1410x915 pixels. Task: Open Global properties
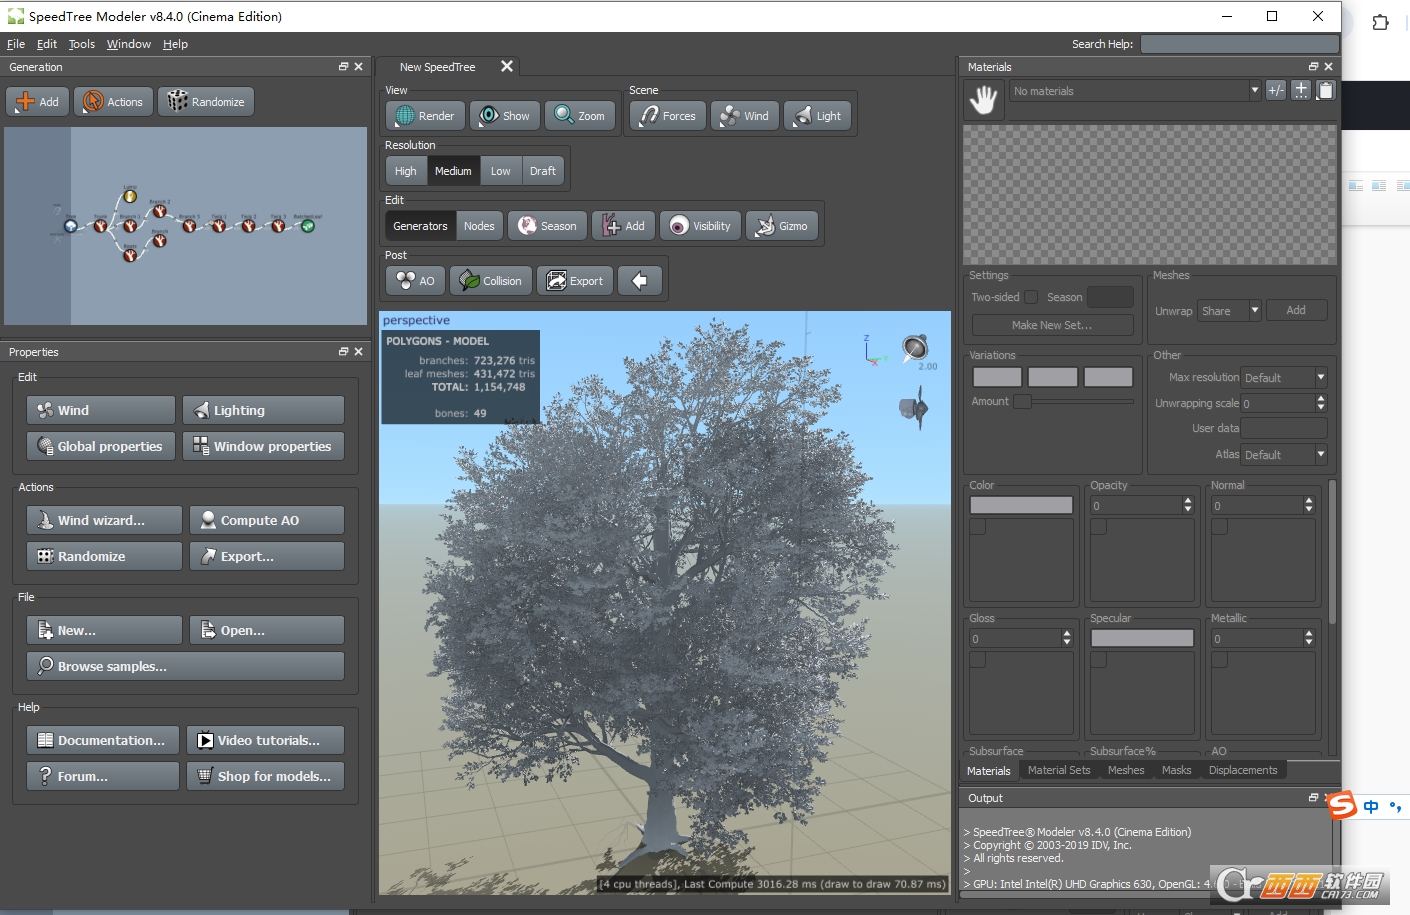point(101,446)
